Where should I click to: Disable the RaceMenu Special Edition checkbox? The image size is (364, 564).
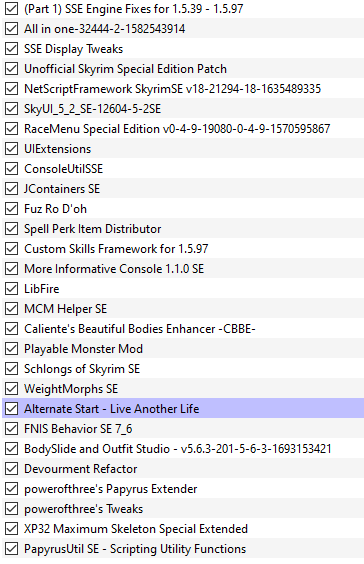click(x=12, y=129)
